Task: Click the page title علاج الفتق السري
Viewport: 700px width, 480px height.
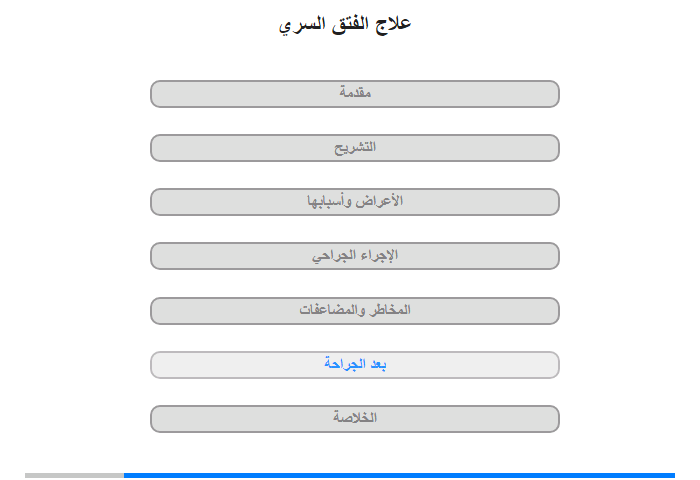Action: pos(345,24)
